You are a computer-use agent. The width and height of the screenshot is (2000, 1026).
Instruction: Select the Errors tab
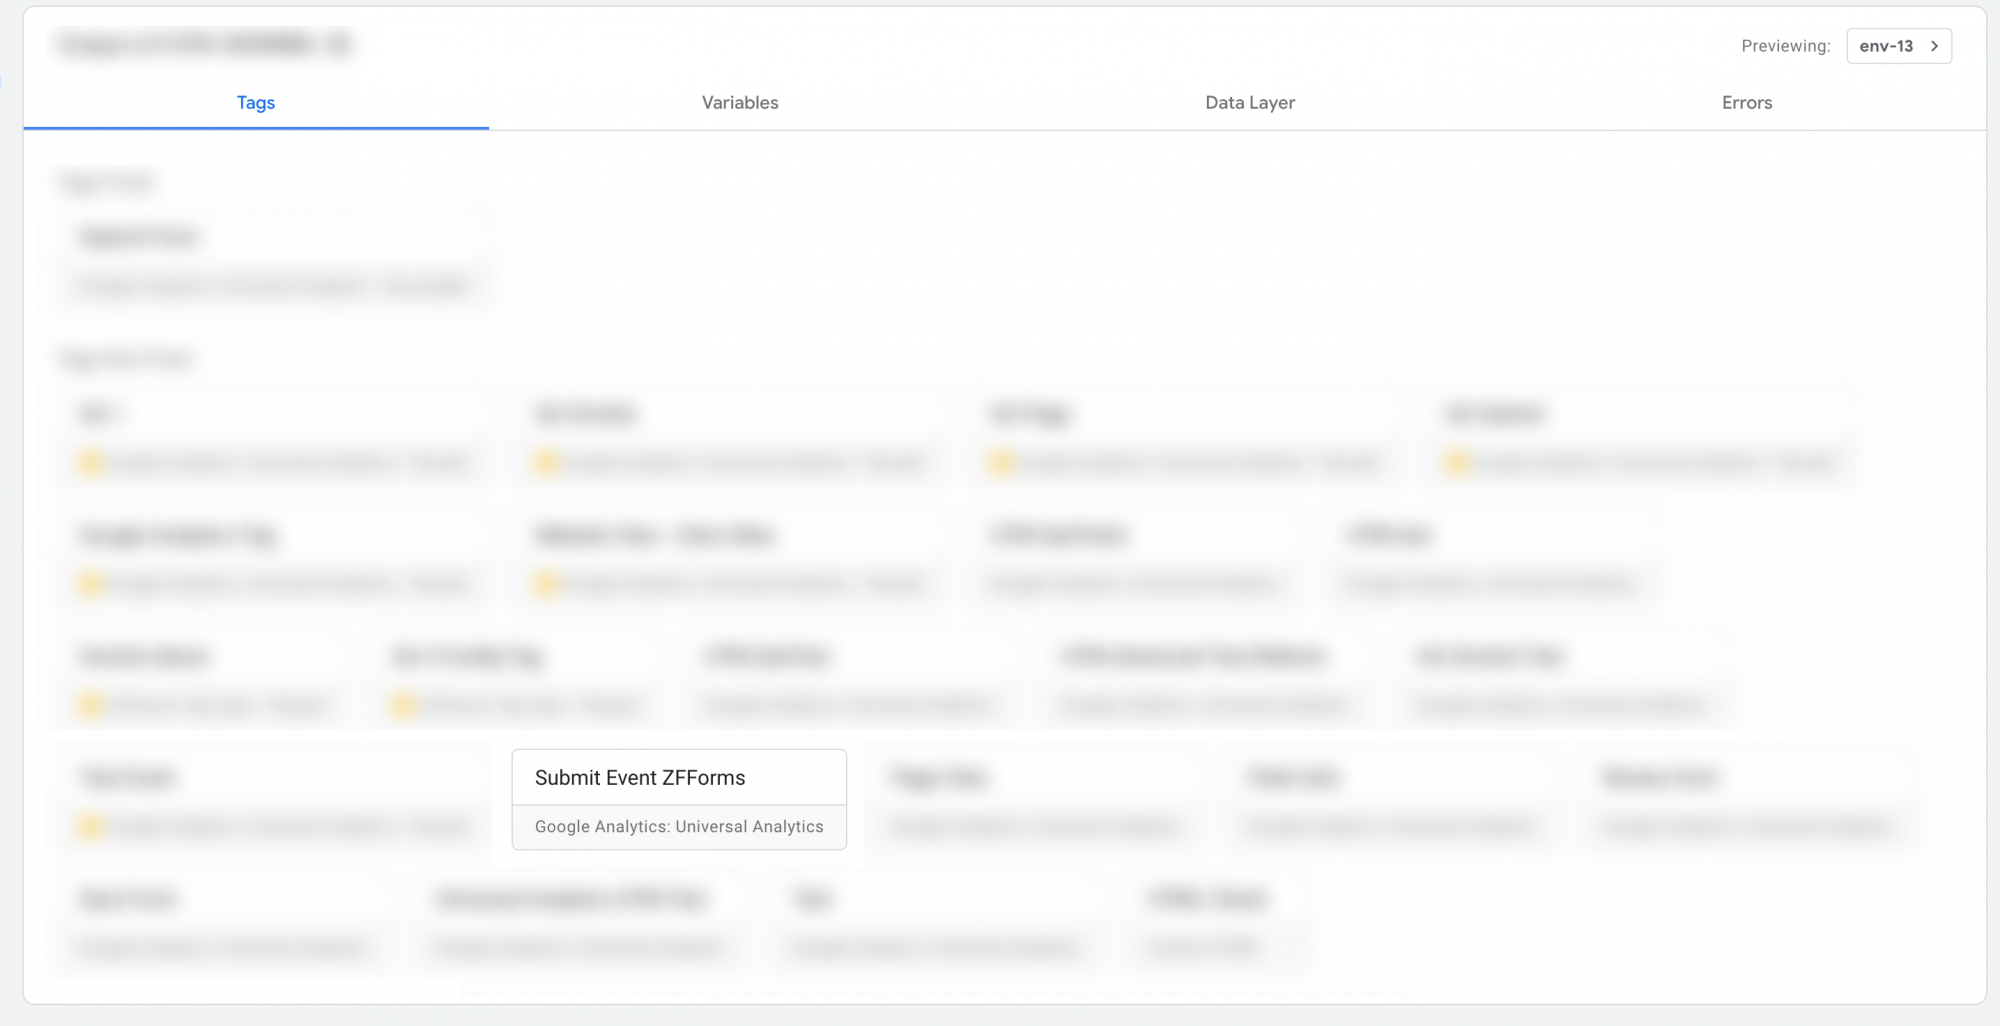click(1746, 102)
